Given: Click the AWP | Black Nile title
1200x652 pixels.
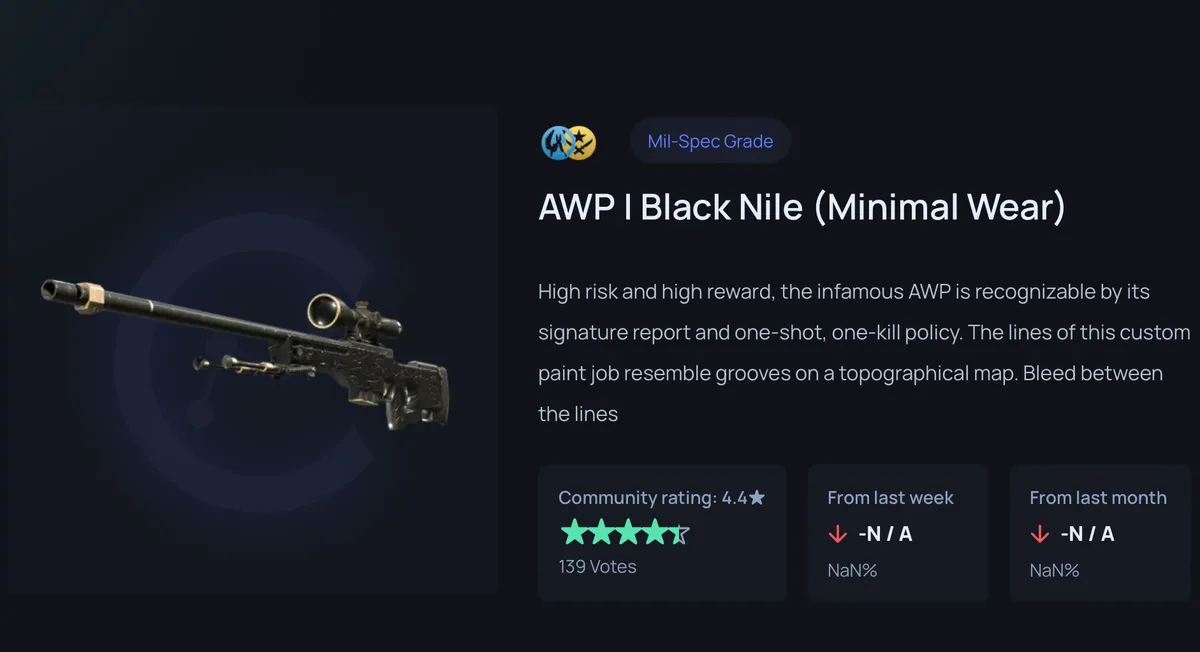Looking at the screenshot, I should 802,207.
